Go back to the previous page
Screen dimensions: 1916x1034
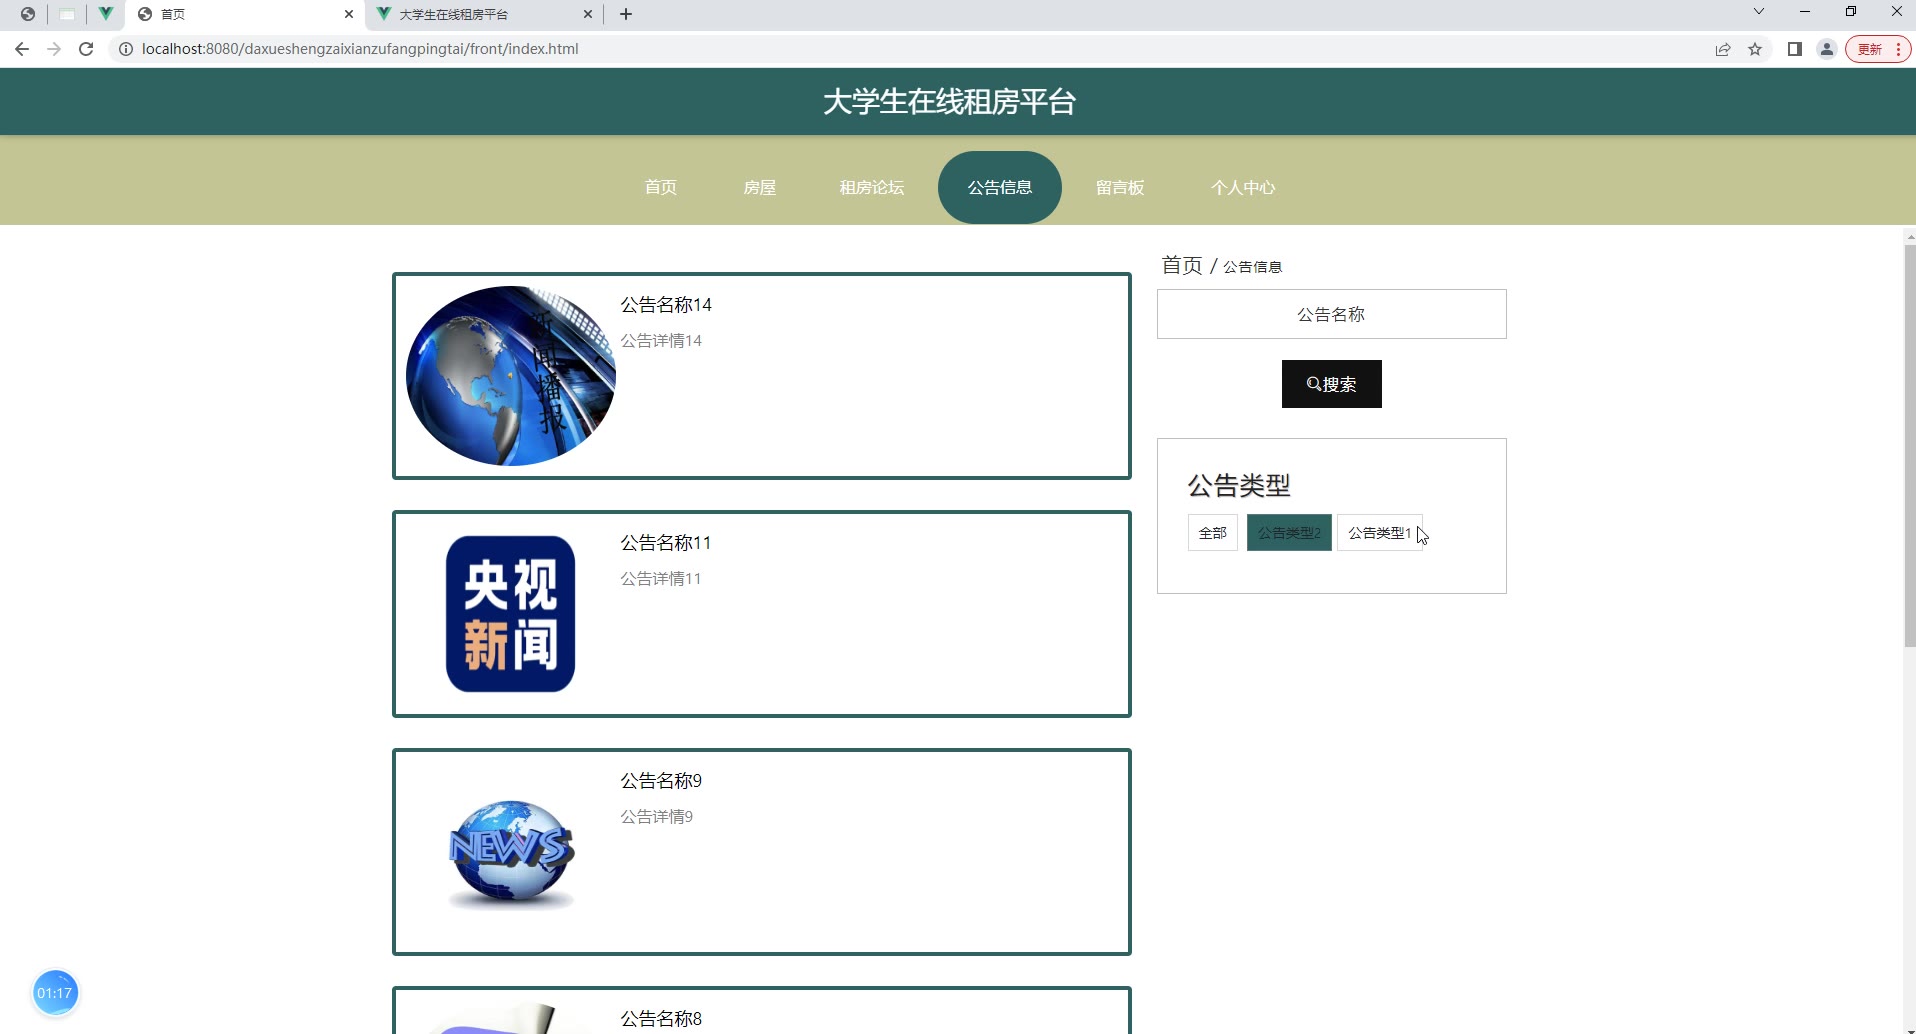pos(22,49)
